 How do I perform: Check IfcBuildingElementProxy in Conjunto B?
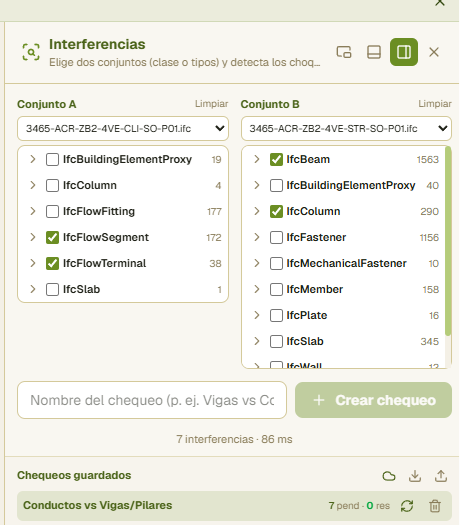coord(276,185)
